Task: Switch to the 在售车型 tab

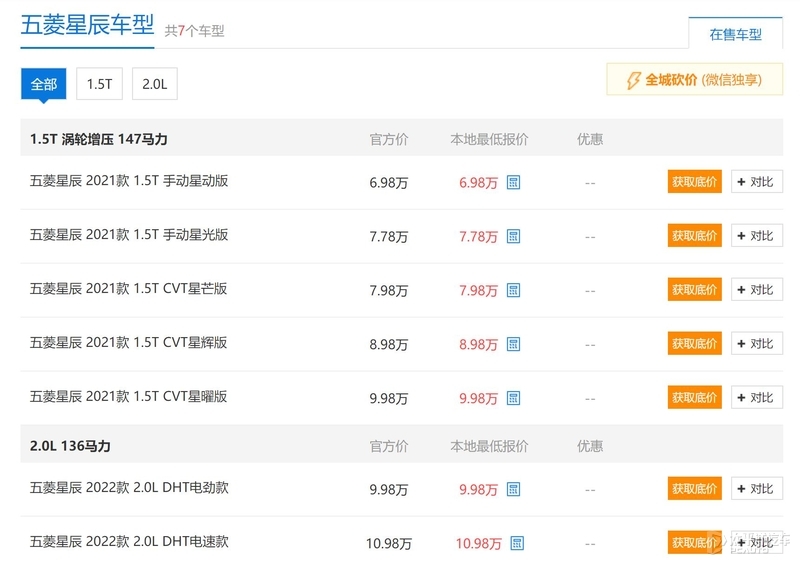Action: [735, 34]
